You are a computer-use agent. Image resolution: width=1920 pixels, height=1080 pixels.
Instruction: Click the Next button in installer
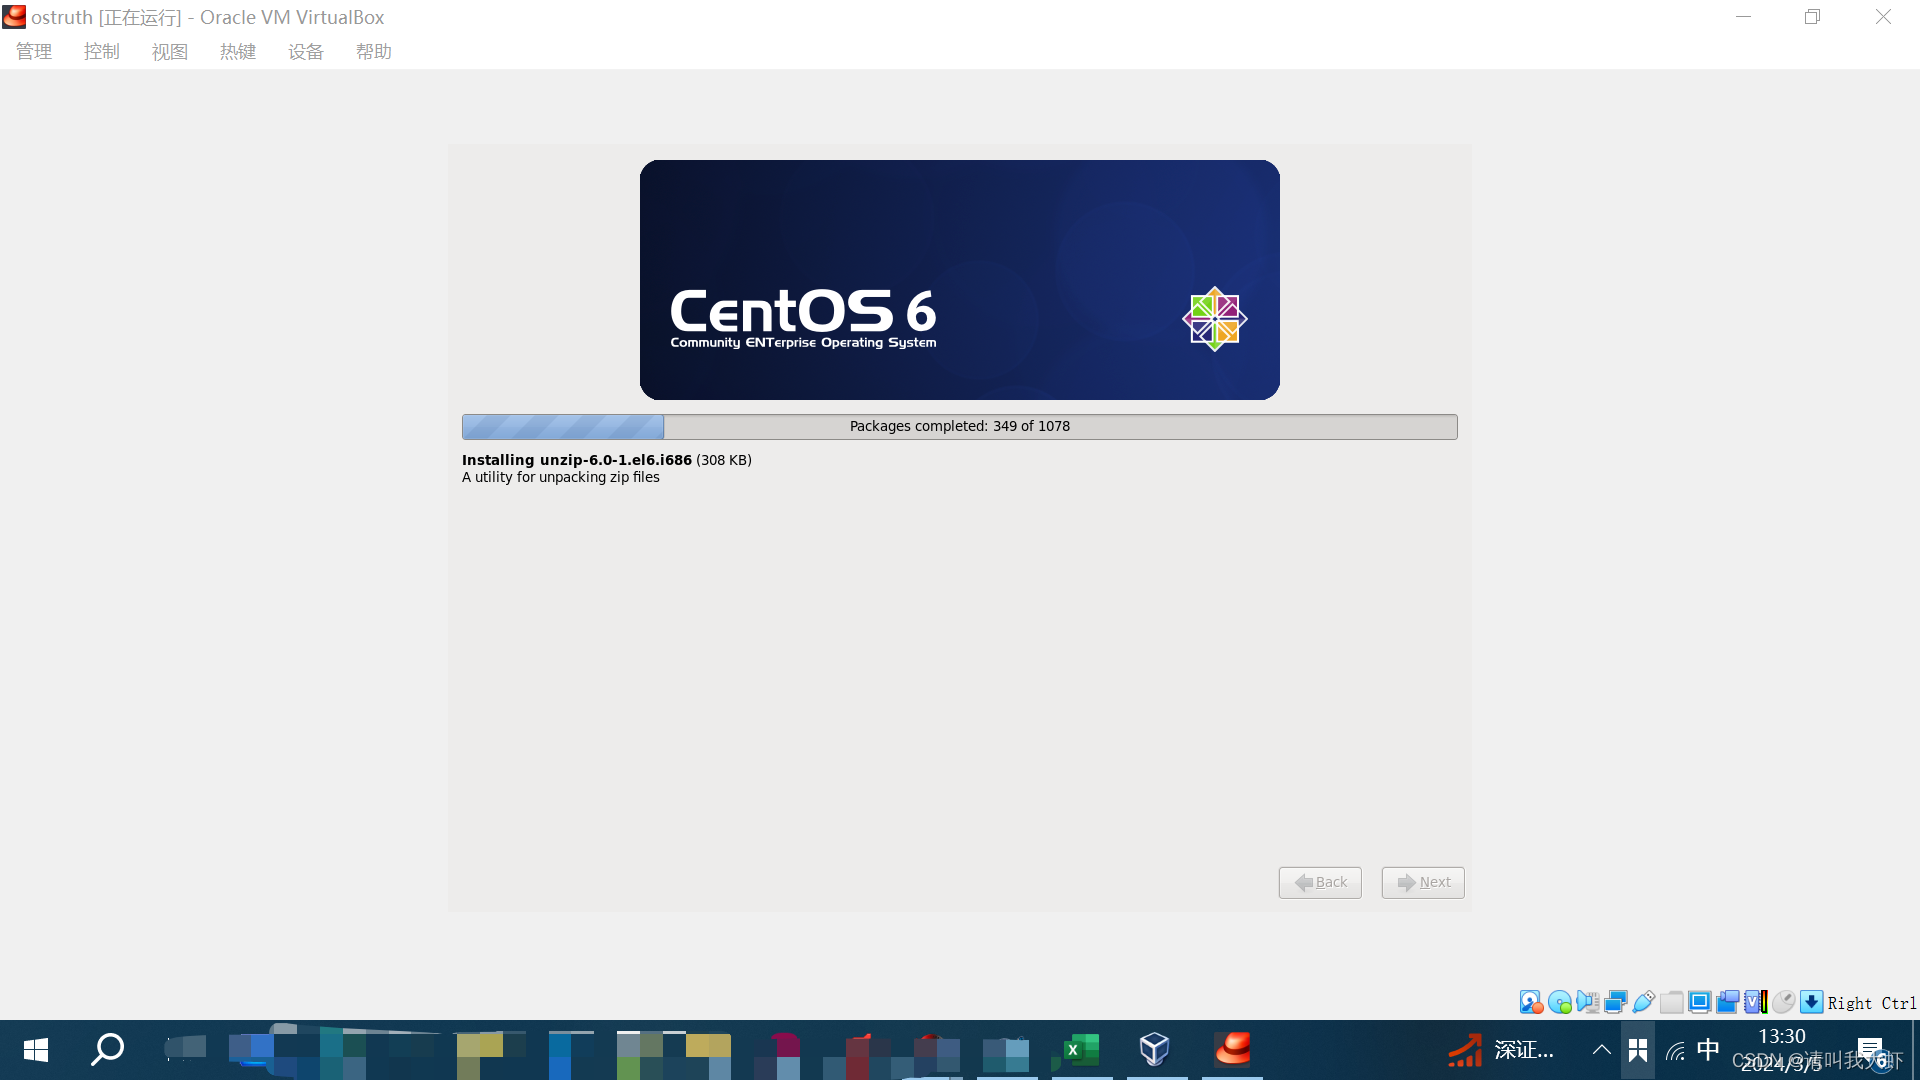click(x=1423, y=882)
